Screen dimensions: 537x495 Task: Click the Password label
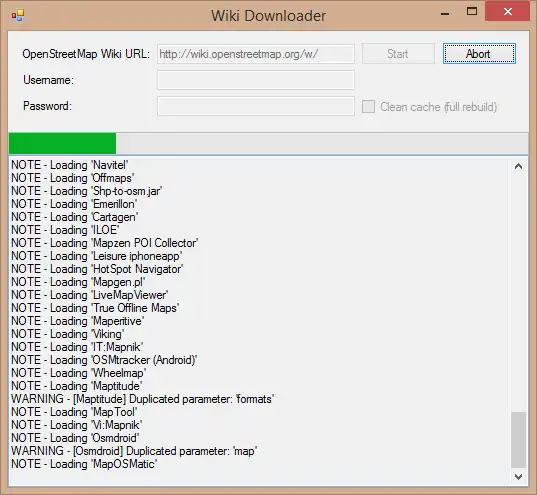[47, 106]
